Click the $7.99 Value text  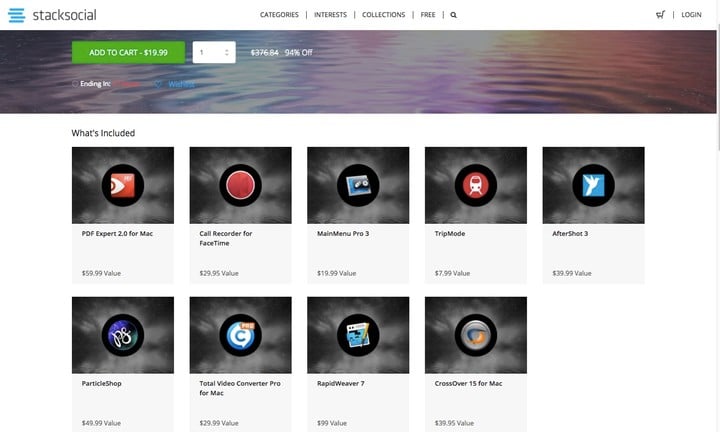tap(452, 273)
